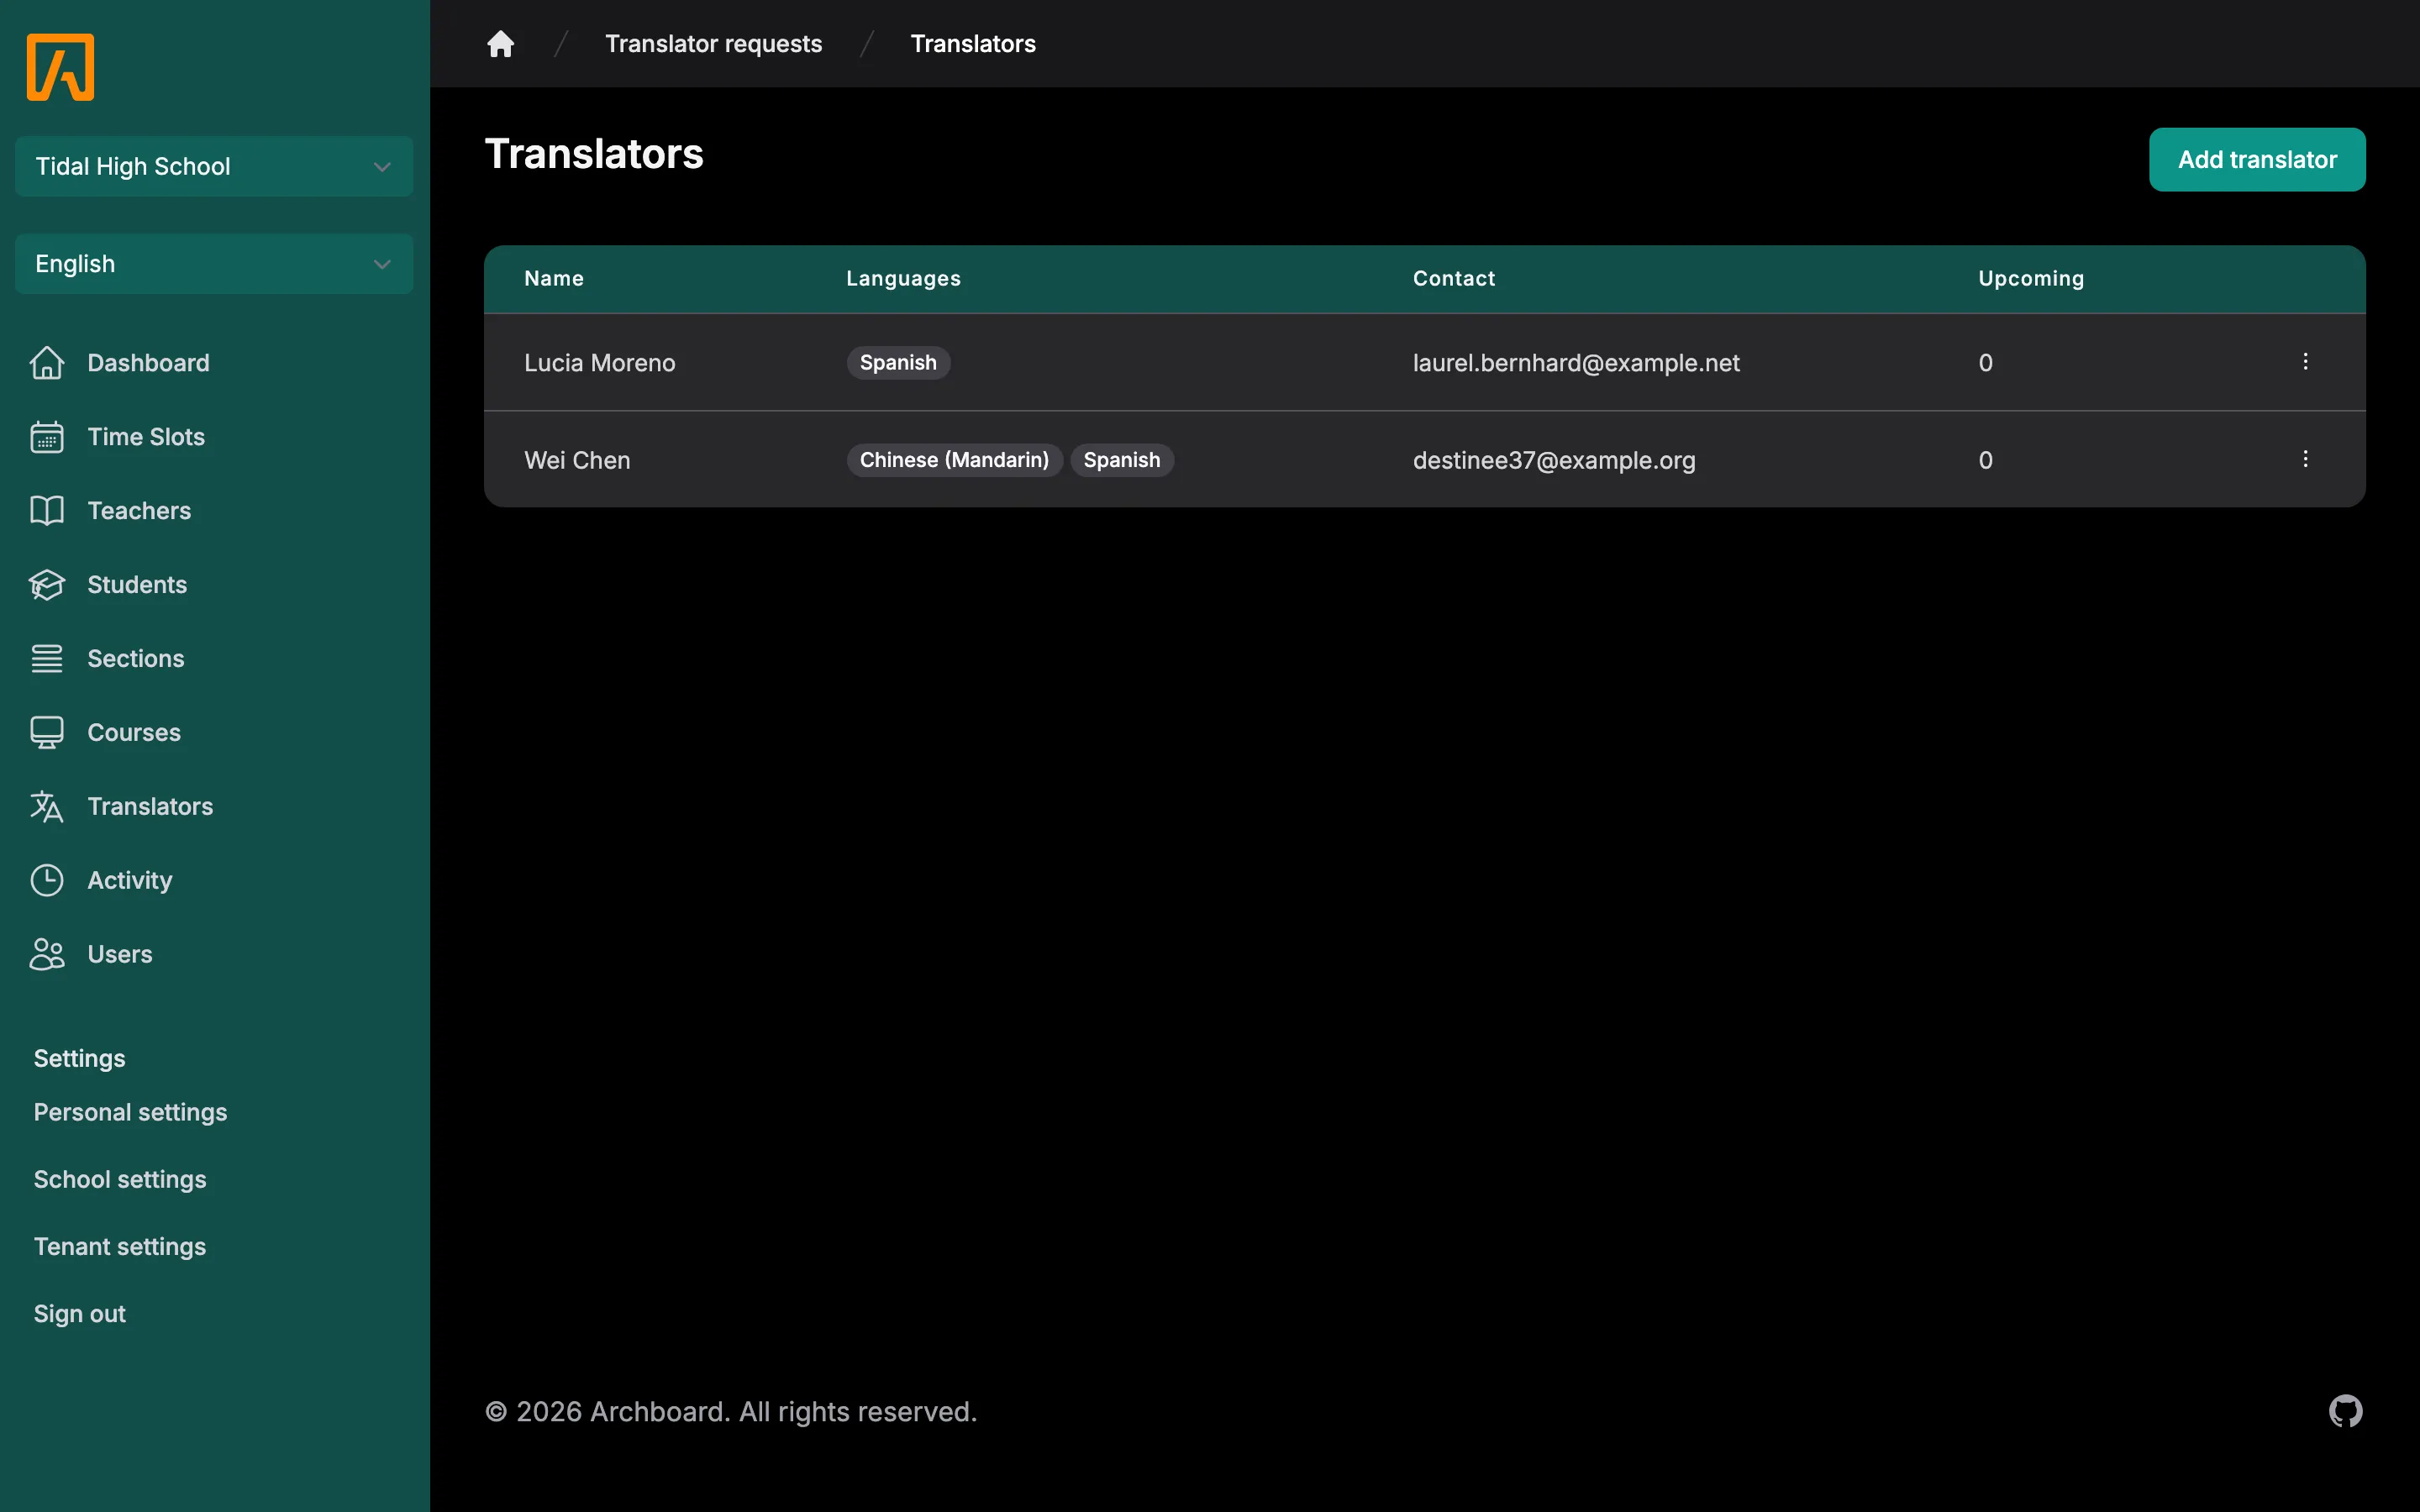Image resolution: width=2420 pixels, height=1512 pixels.
Task: Open Tenant settings
Action: click(x=120, y=1247)
